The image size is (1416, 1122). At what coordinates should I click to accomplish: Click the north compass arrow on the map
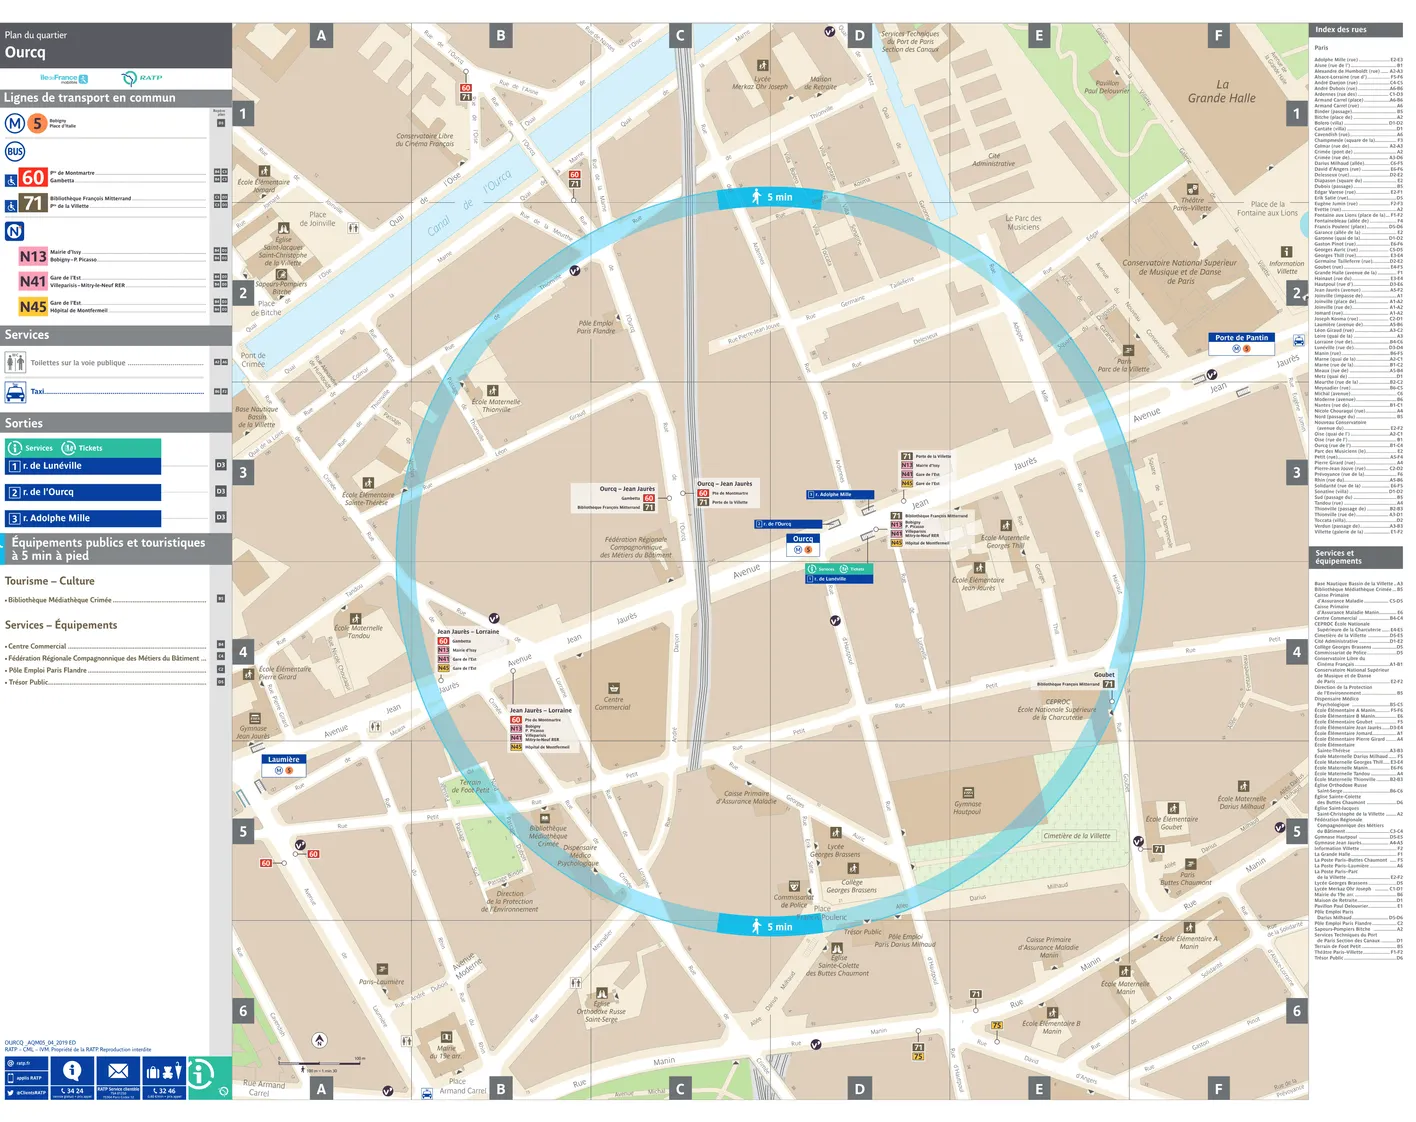[319, 1040]
